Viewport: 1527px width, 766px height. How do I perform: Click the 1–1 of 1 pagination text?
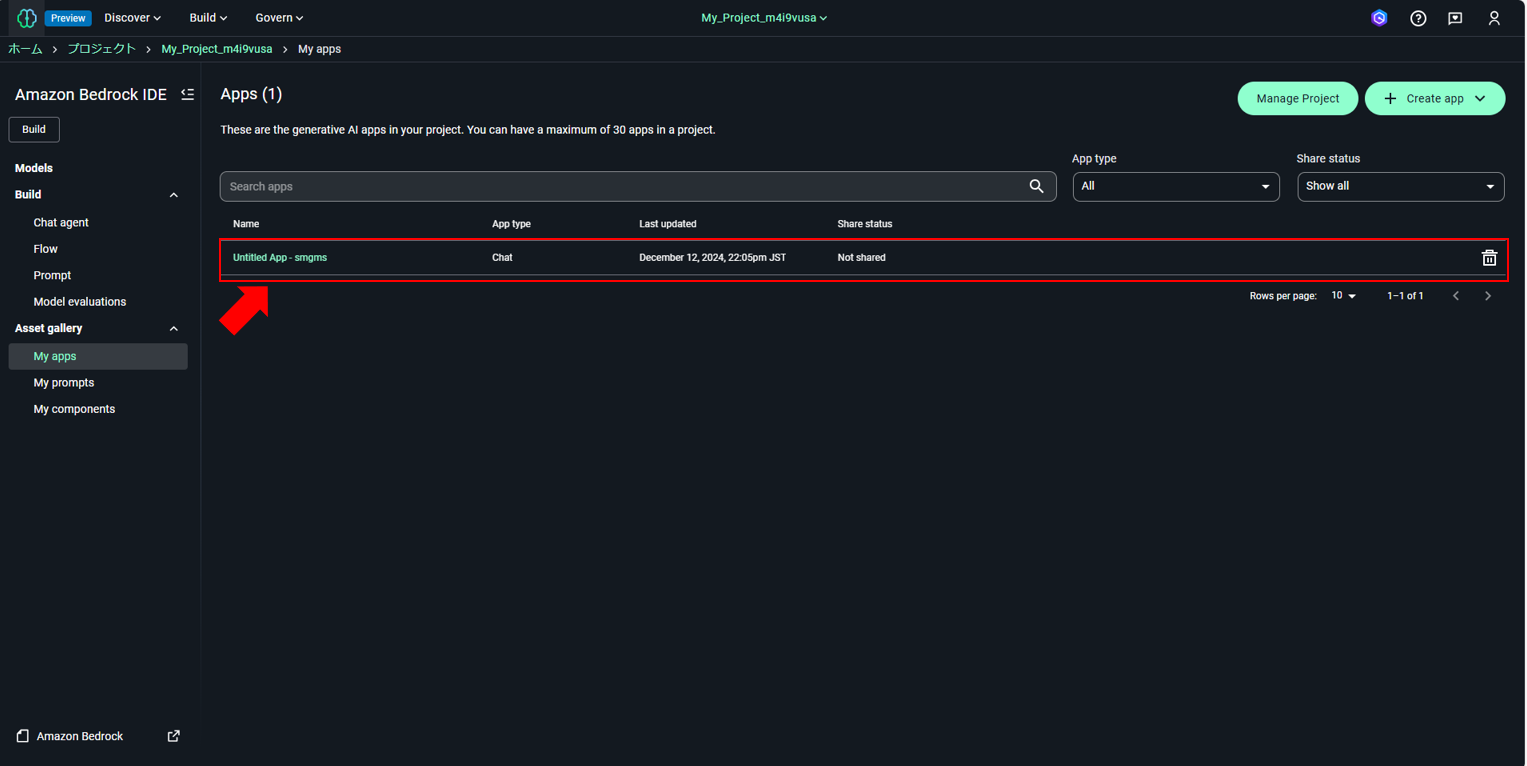[1405, 296]
